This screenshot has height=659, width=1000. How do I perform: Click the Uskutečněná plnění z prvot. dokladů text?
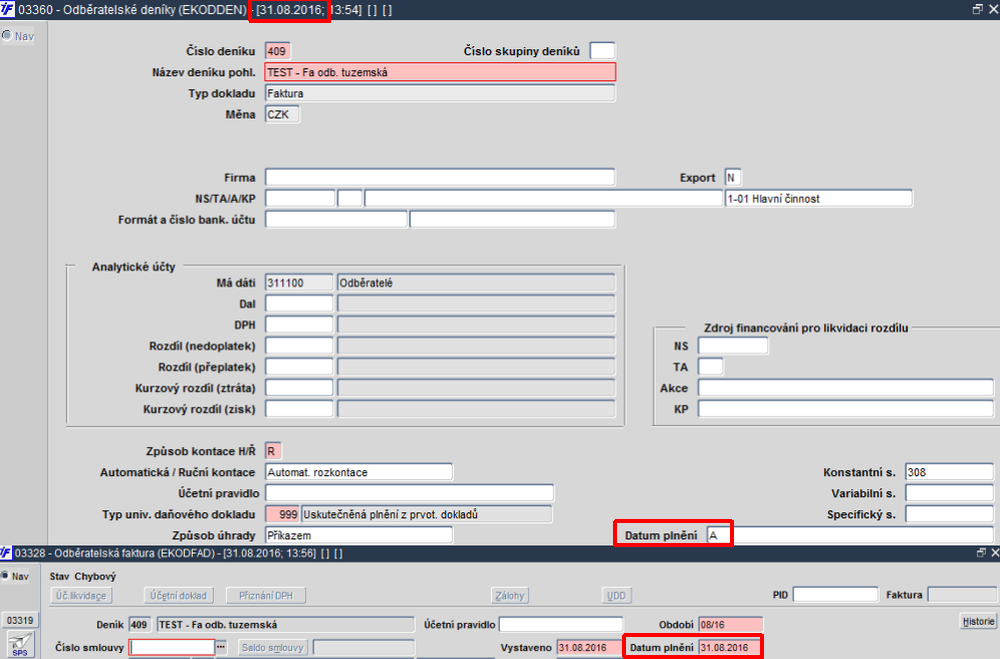coord(391,514)
